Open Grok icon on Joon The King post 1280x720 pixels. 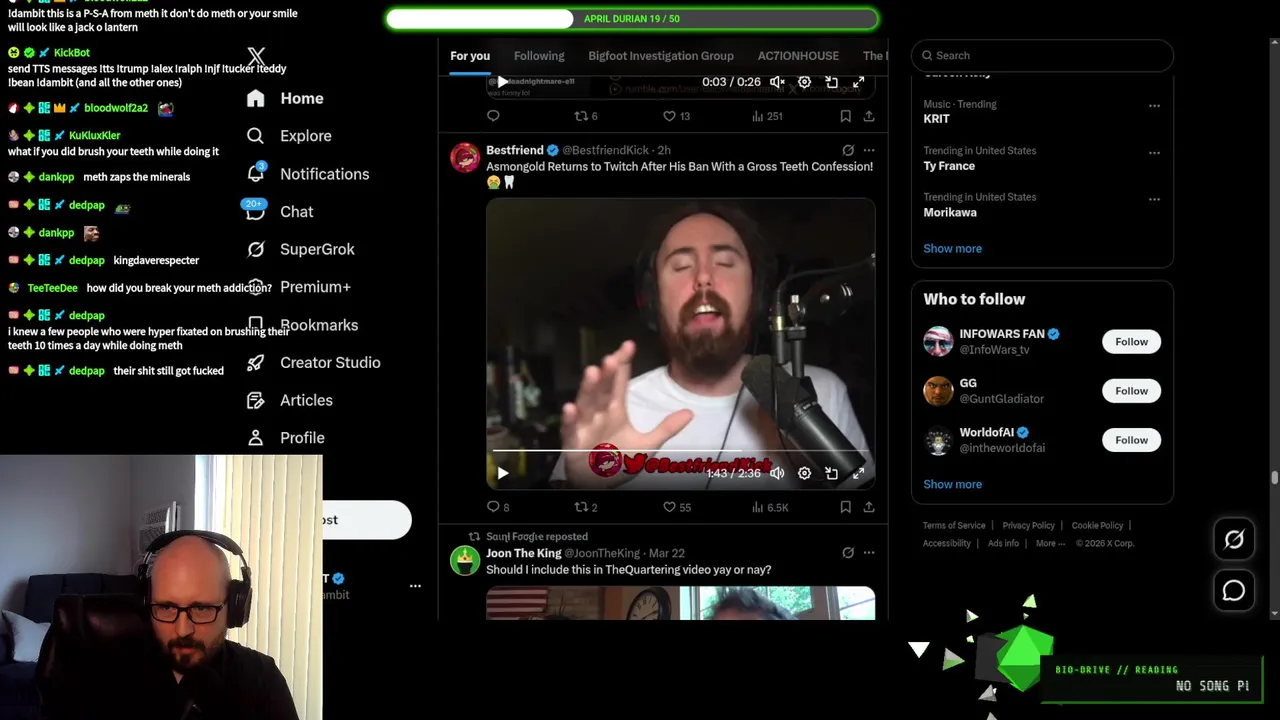(848, 553)
